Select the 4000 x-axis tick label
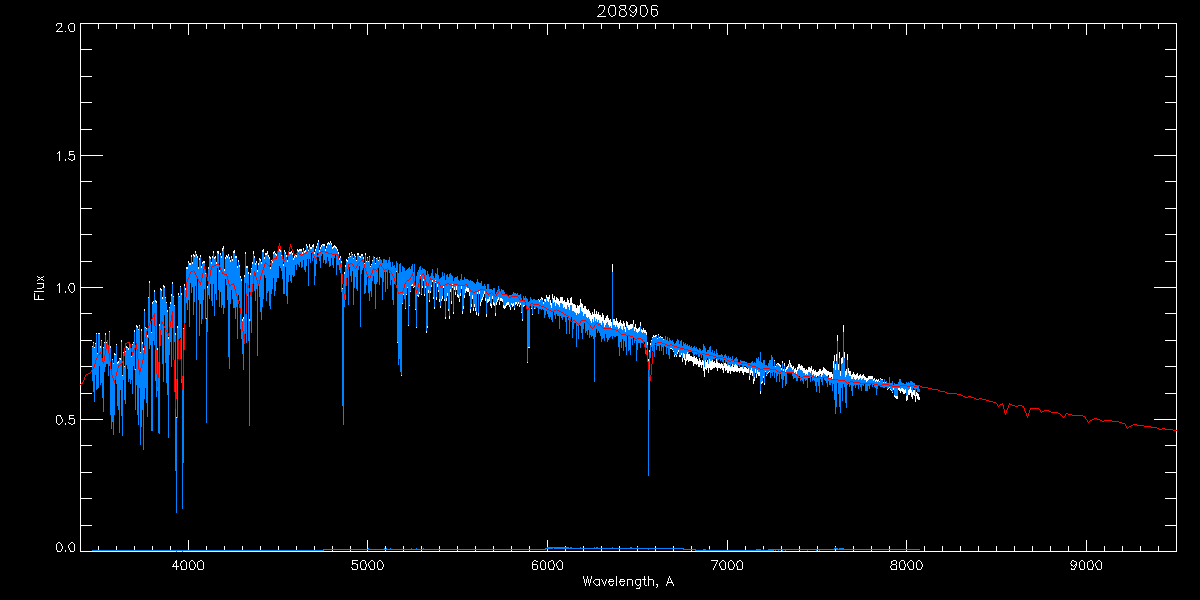 pos(188,565)
